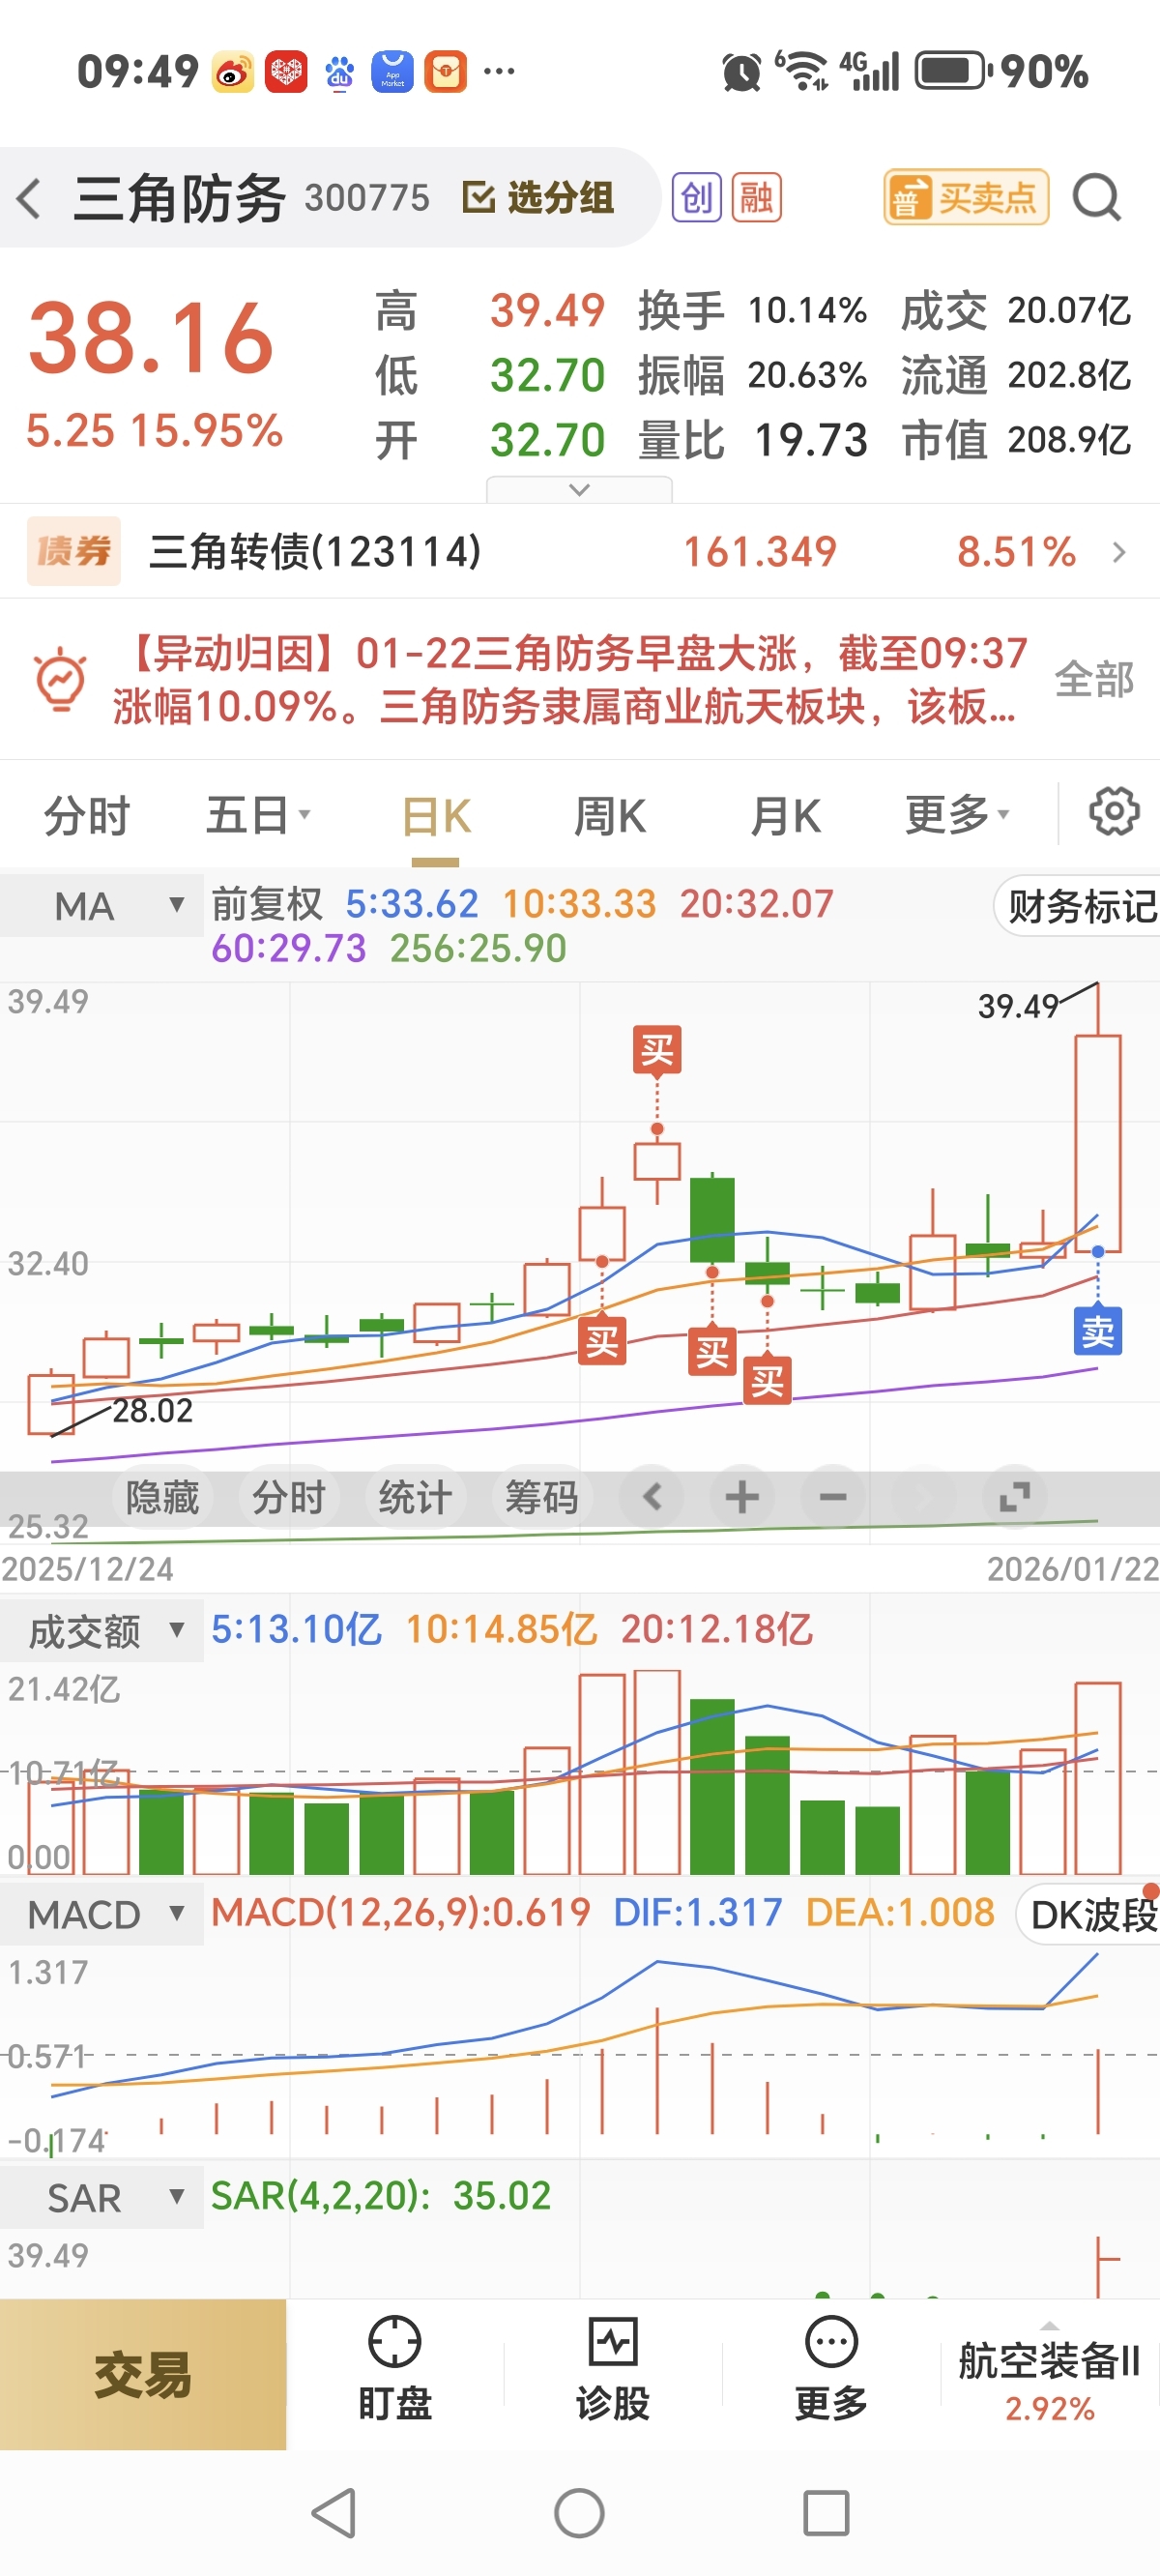This screenshot has width=1160, height=2576.
Task: Tap the Baidu notification icon in status bar
Action: tap(340, 72)
